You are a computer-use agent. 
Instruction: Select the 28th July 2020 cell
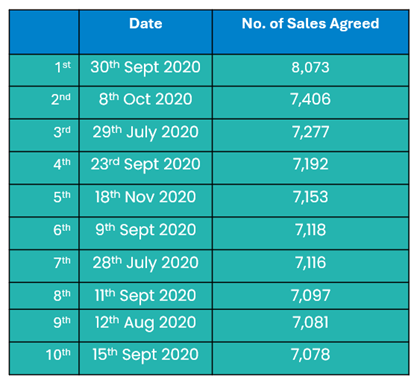point(146,263)
